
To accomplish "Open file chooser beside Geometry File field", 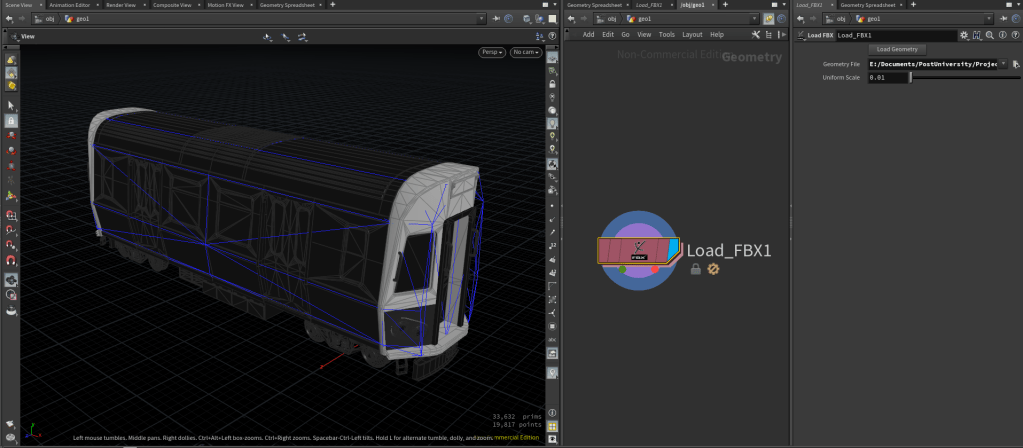I will 1016,63.
